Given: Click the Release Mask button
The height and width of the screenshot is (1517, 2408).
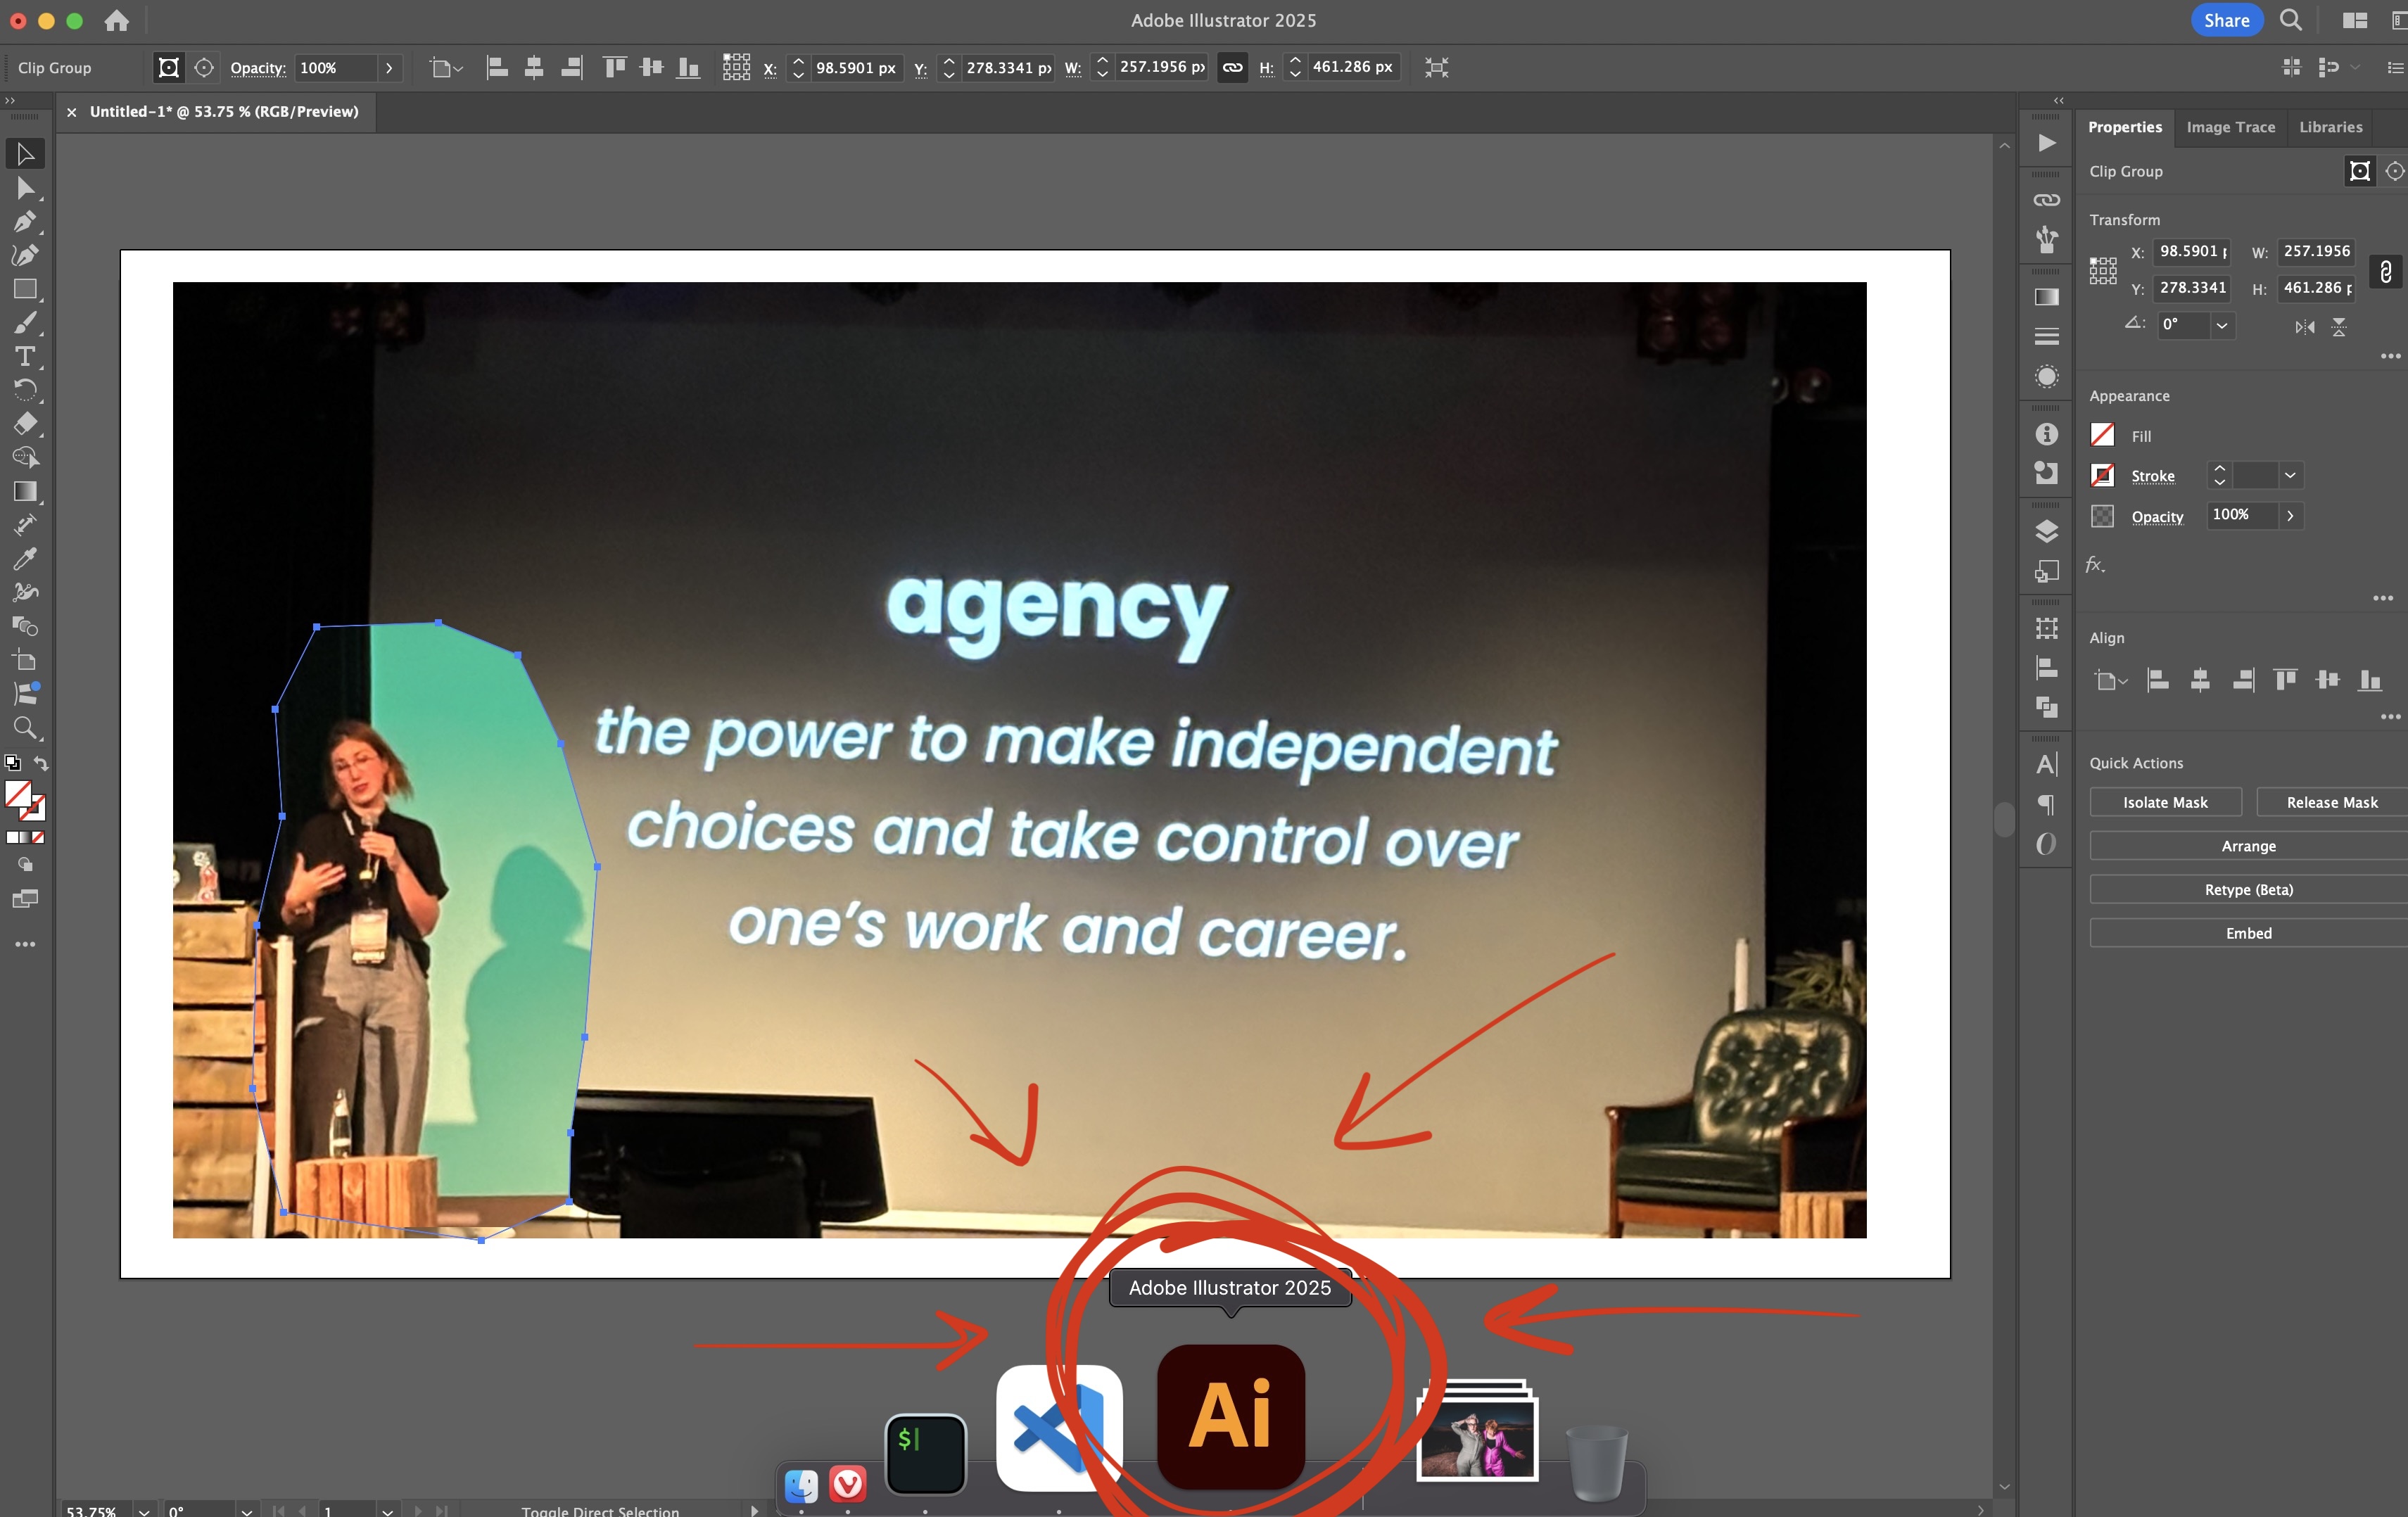Looking at the screenshot, I should click(x=2332, y=802).
